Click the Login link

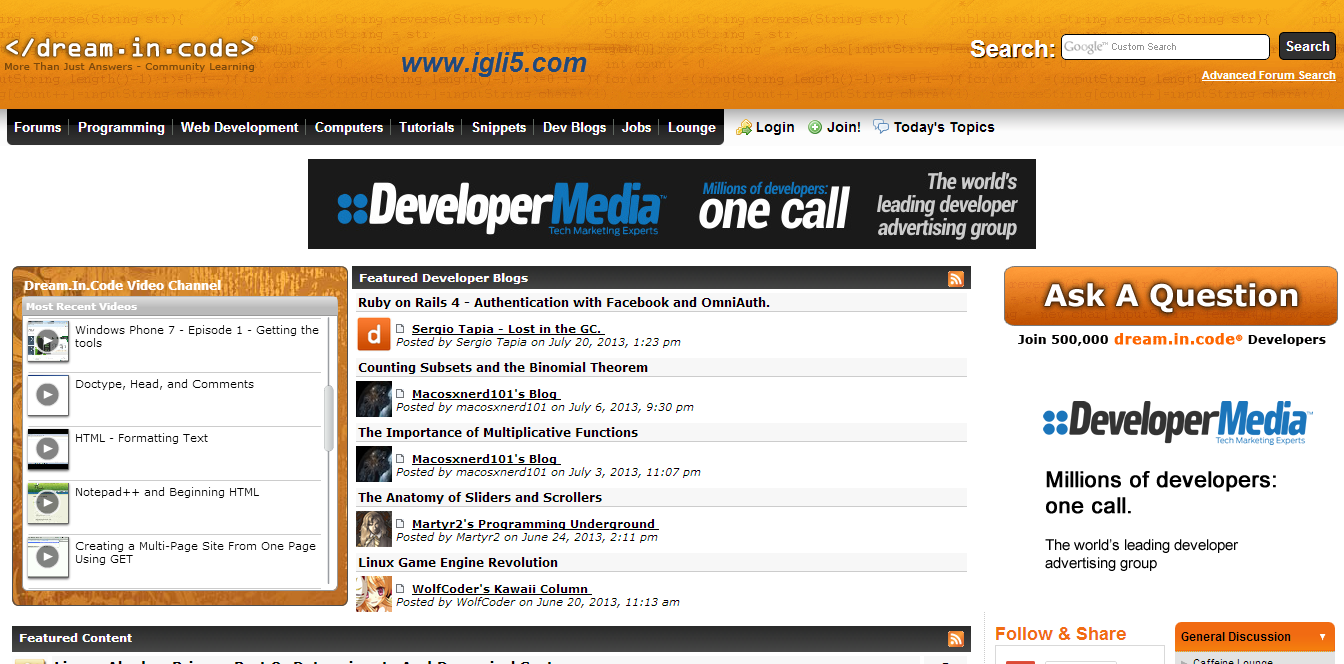(x=775, y=127)
